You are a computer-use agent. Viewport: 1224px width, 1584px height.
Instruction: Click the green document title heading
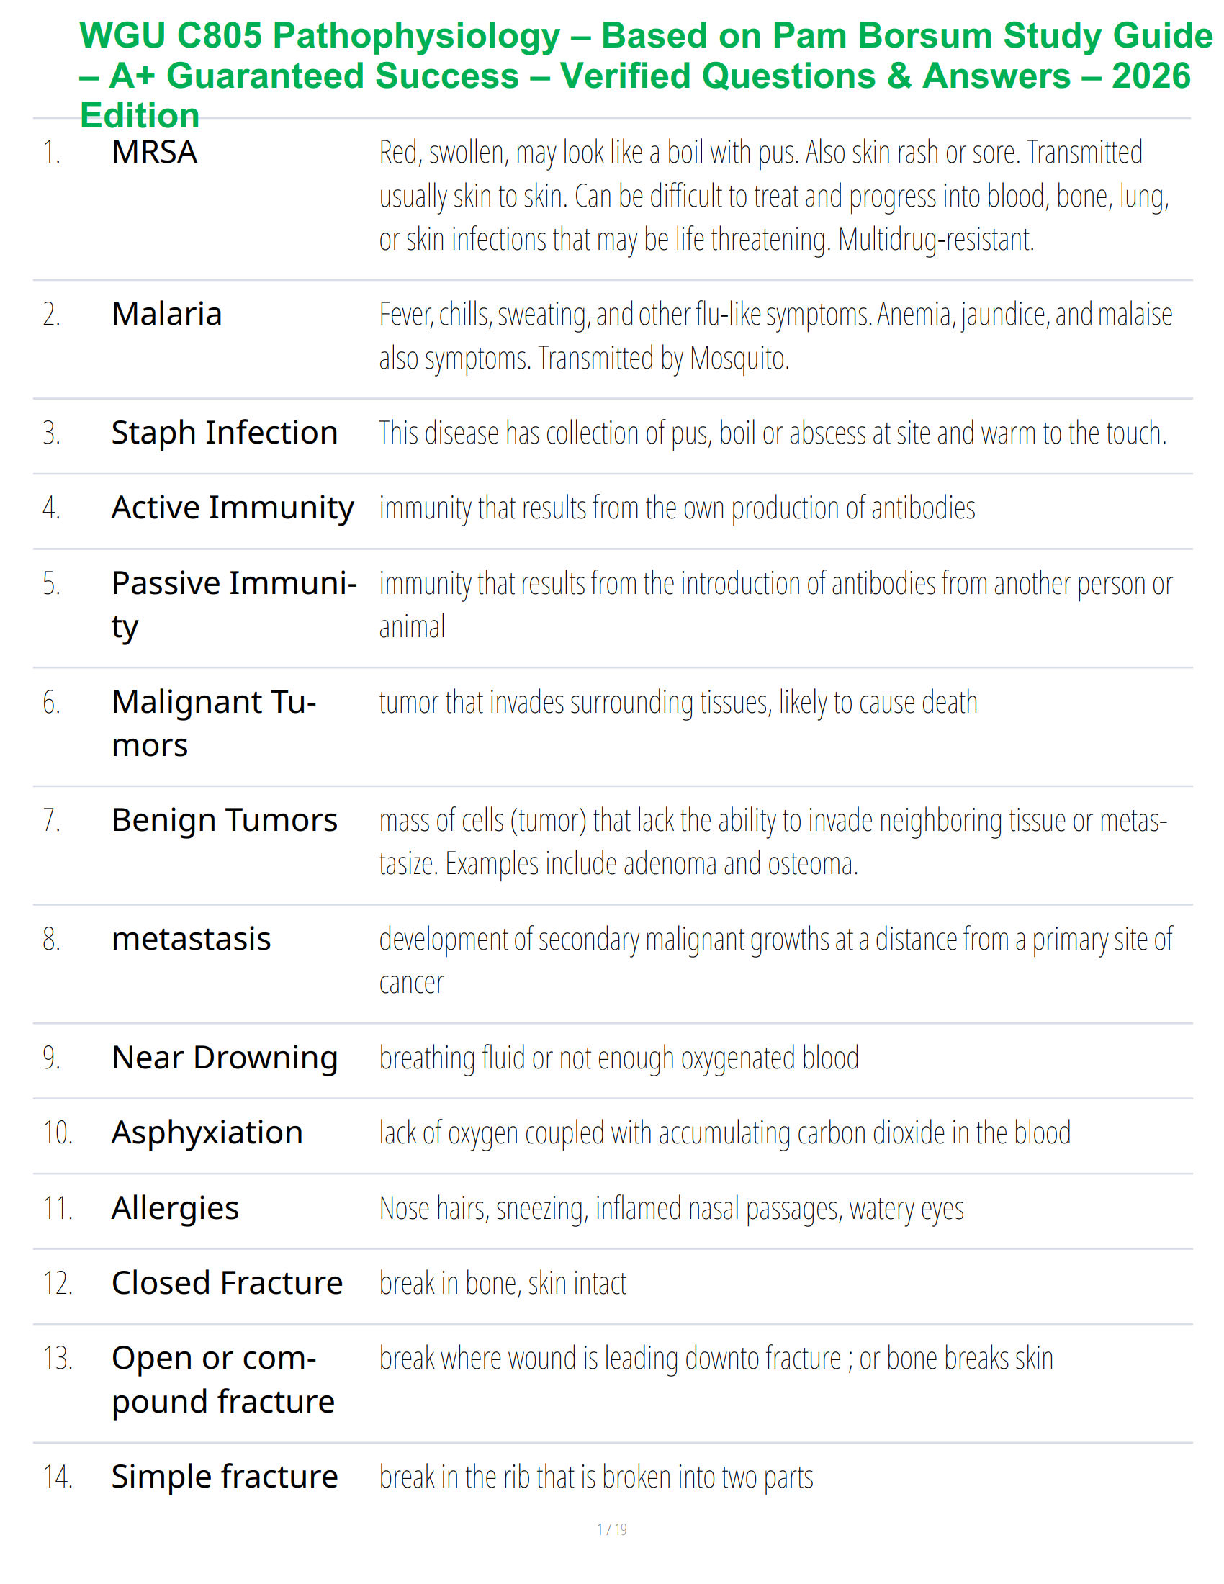pyautogui.click(x=645, y=75)
